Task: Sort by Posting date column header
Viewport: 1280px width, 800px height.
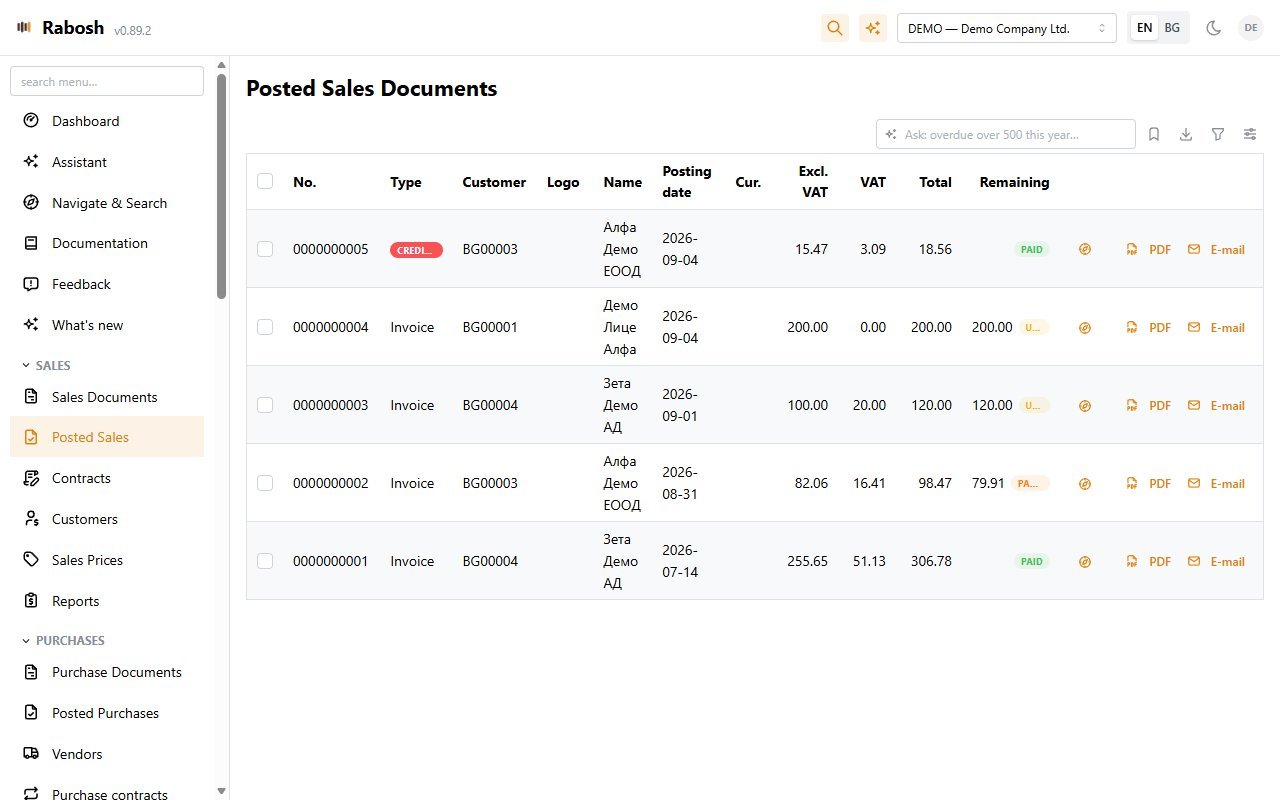Action: coord(687,181)
